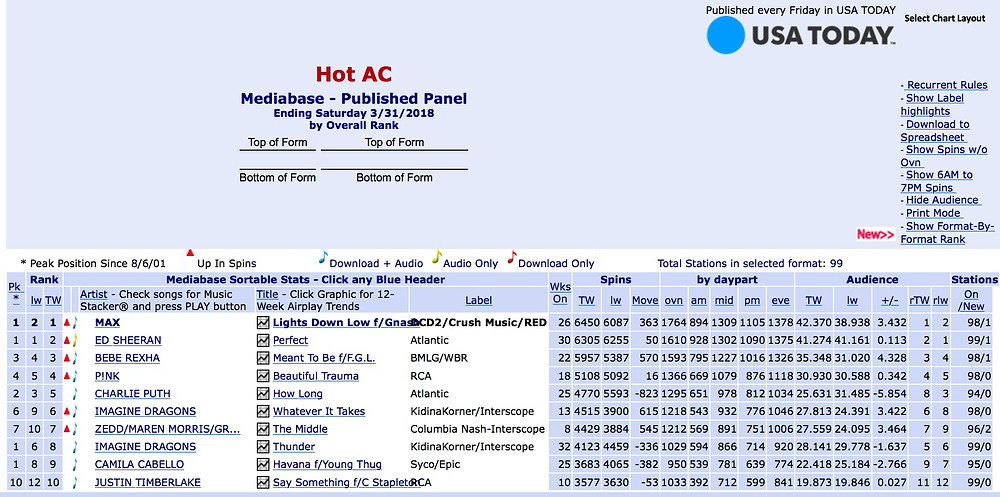
Task: Open the JUSTIN TIMBERLAKE artist link
Action: tap(147, 482)
